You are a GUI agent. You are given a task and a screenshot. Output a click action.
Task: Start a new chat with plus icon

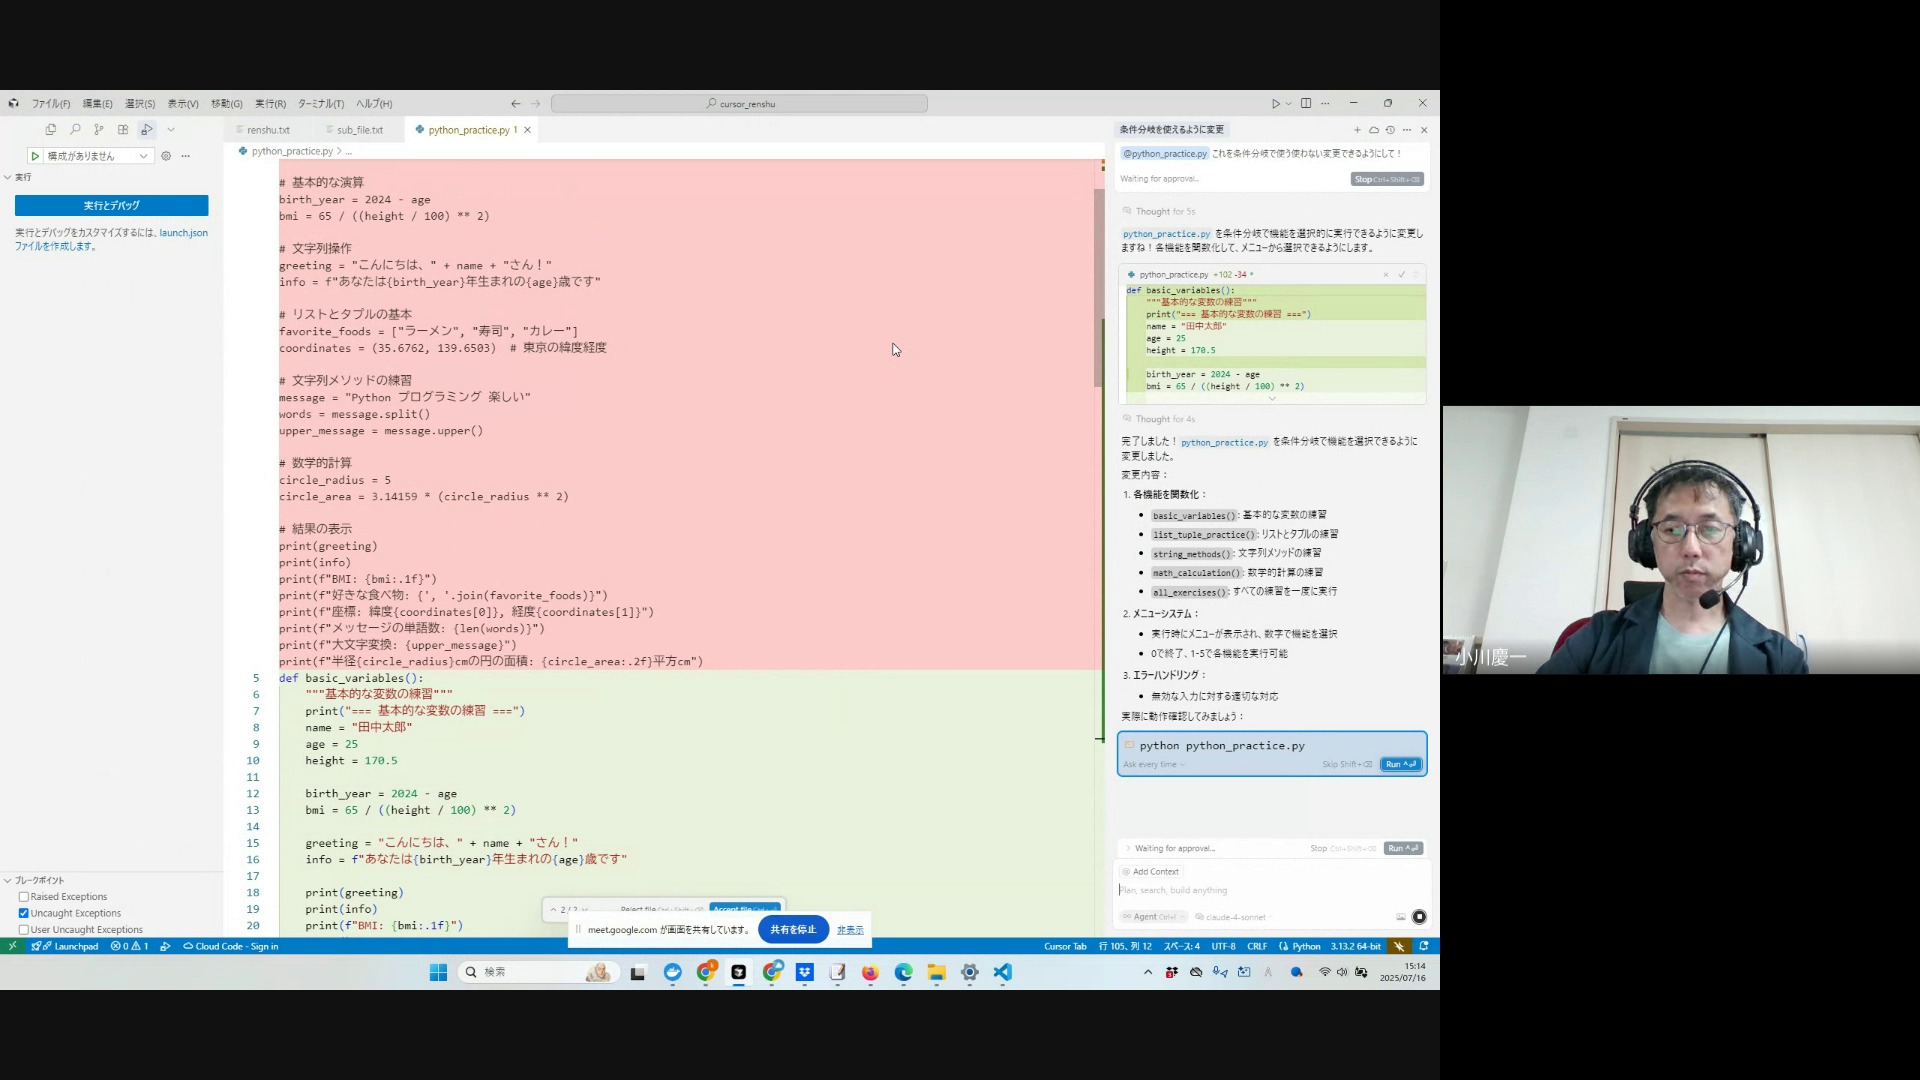1357,130
